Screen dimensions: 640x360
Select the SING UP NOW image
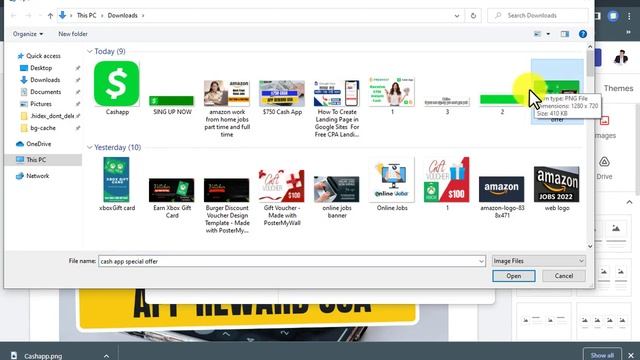(172, 105)
